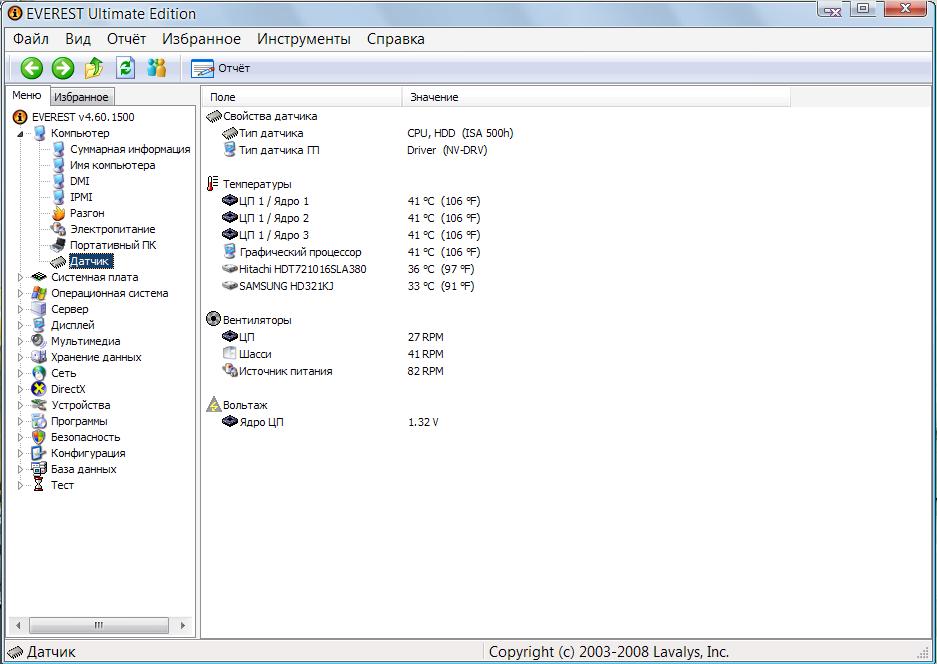Click the Тест hourglass icon
The height and width of the screenshot is (664, 937).
click(x=39, y=485)
